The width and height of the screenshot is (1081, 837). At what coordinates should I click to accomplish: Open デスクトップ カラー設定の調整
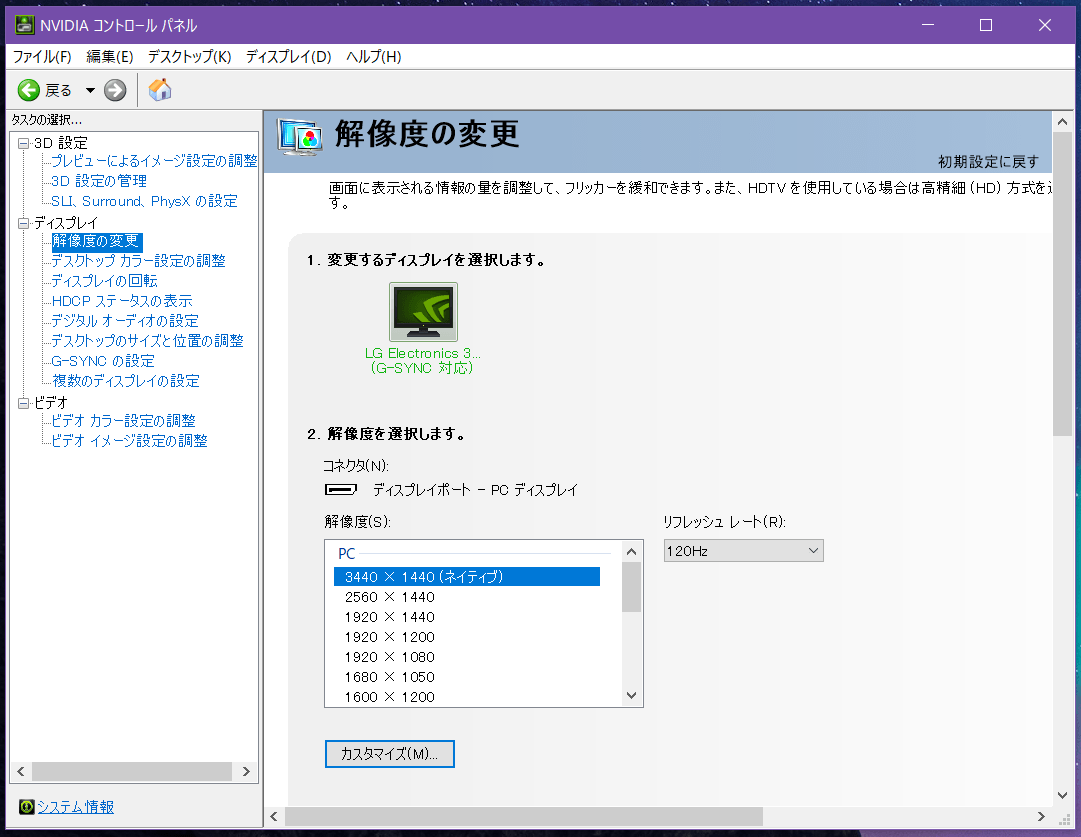coord(138,261)
